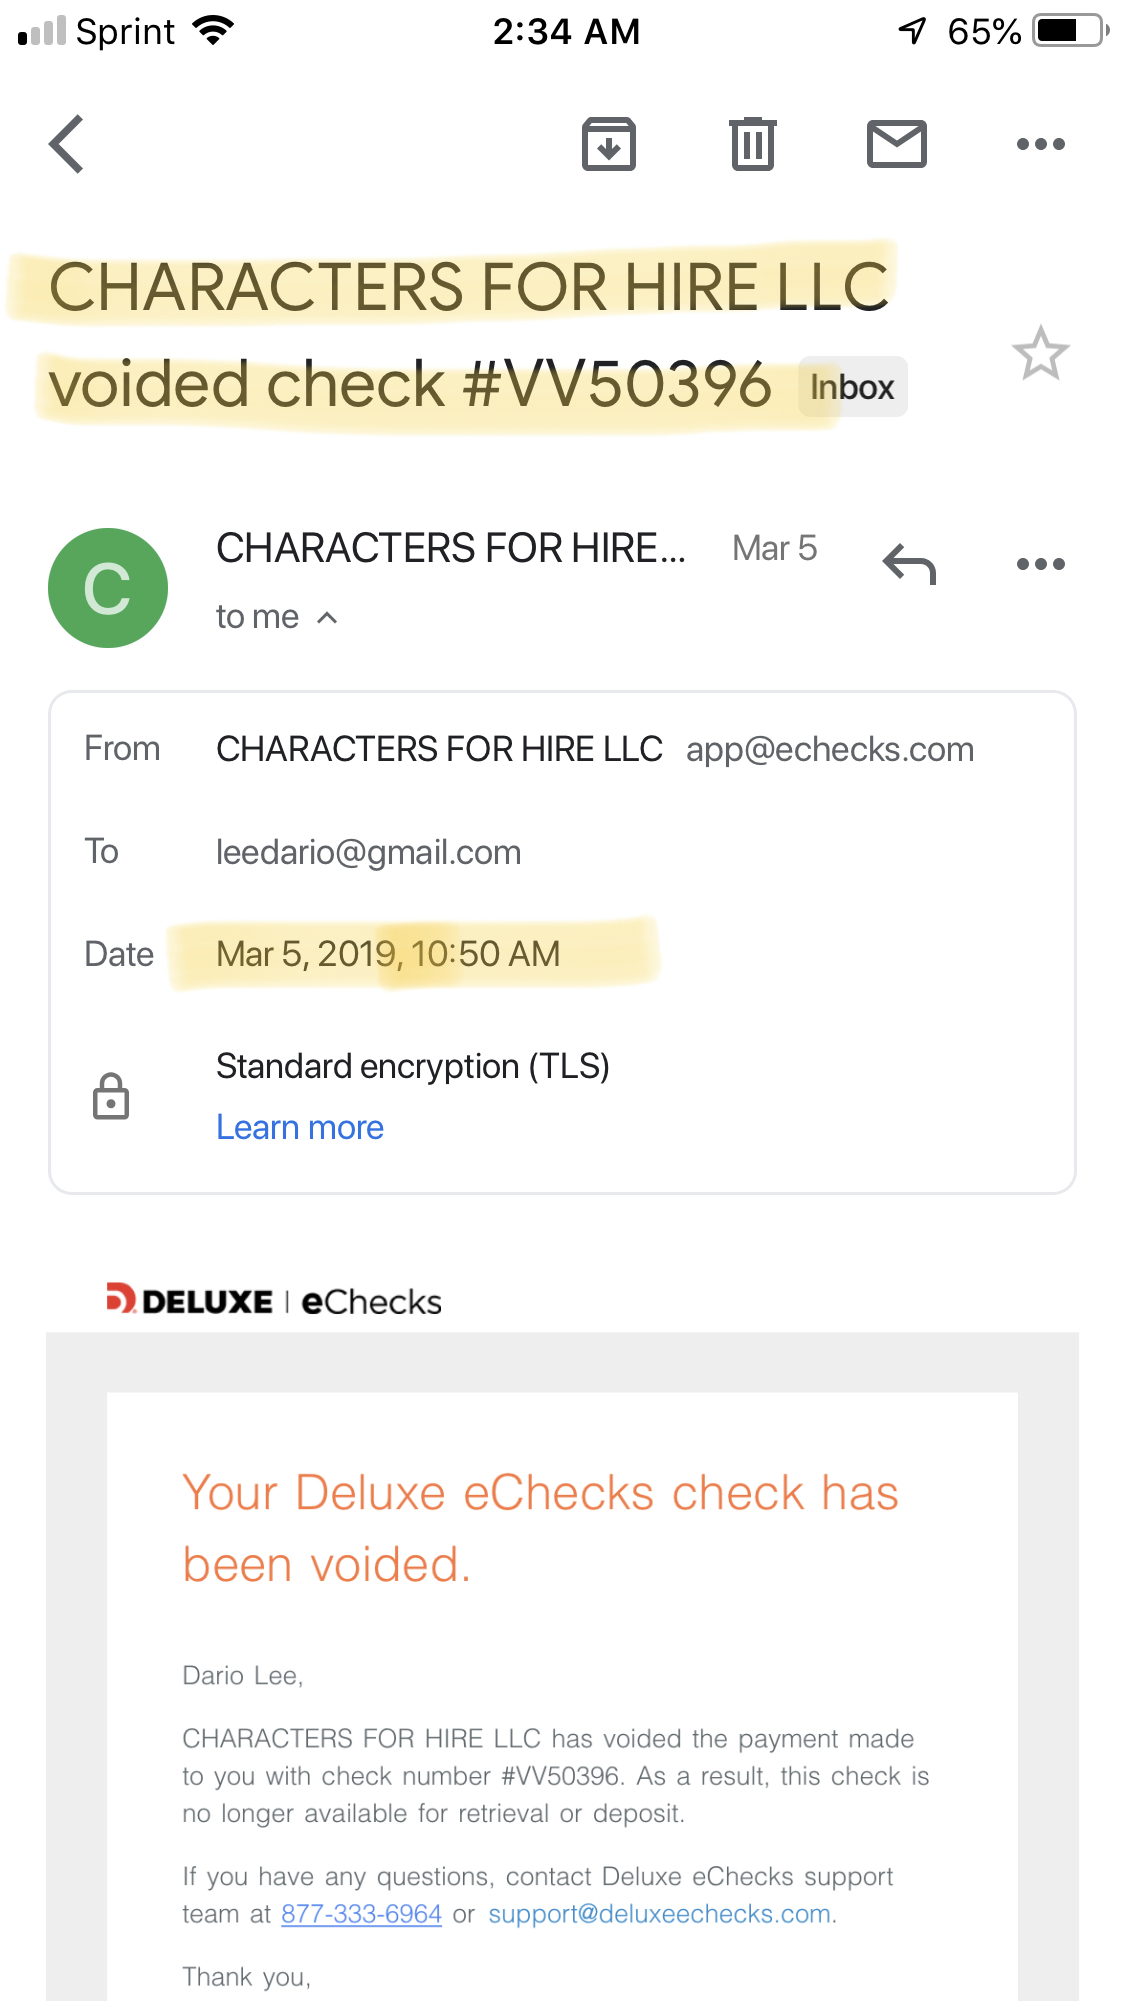Star the voided check email
1125x2001 pixels.
1040,353
